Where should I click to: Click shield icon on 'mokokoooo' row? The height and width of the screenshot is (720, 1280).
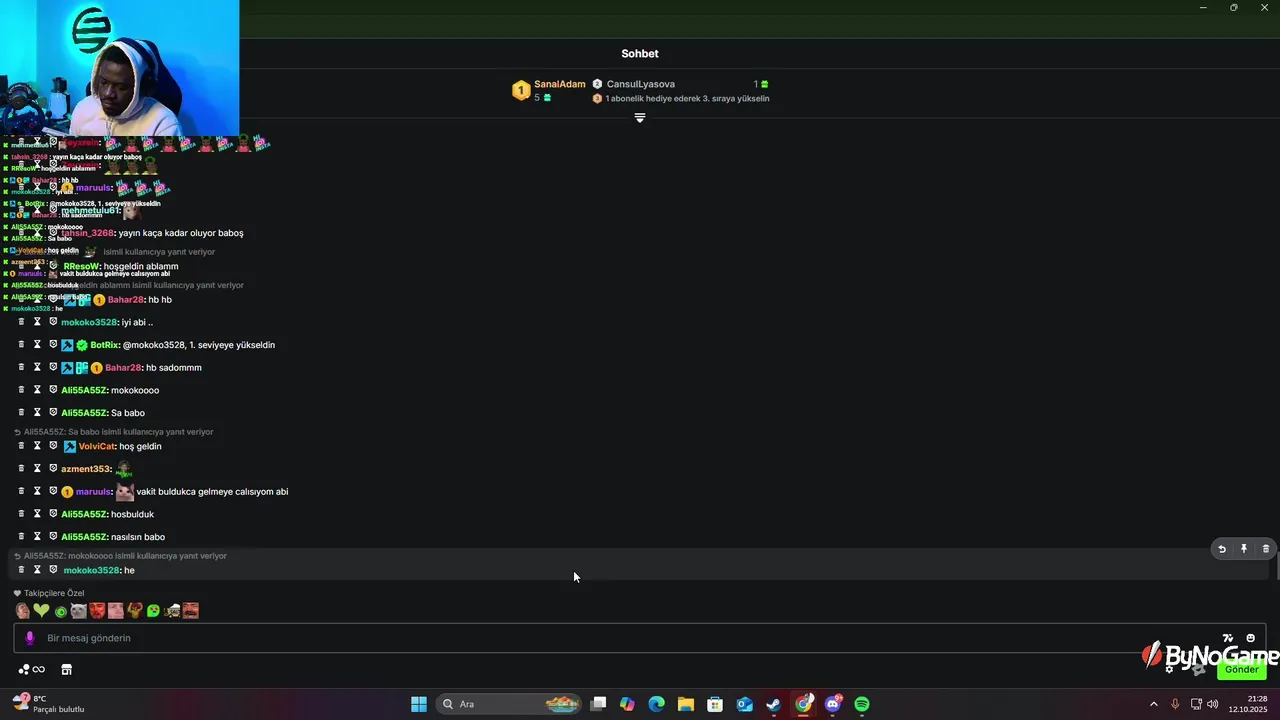click(x=53, y=390)
